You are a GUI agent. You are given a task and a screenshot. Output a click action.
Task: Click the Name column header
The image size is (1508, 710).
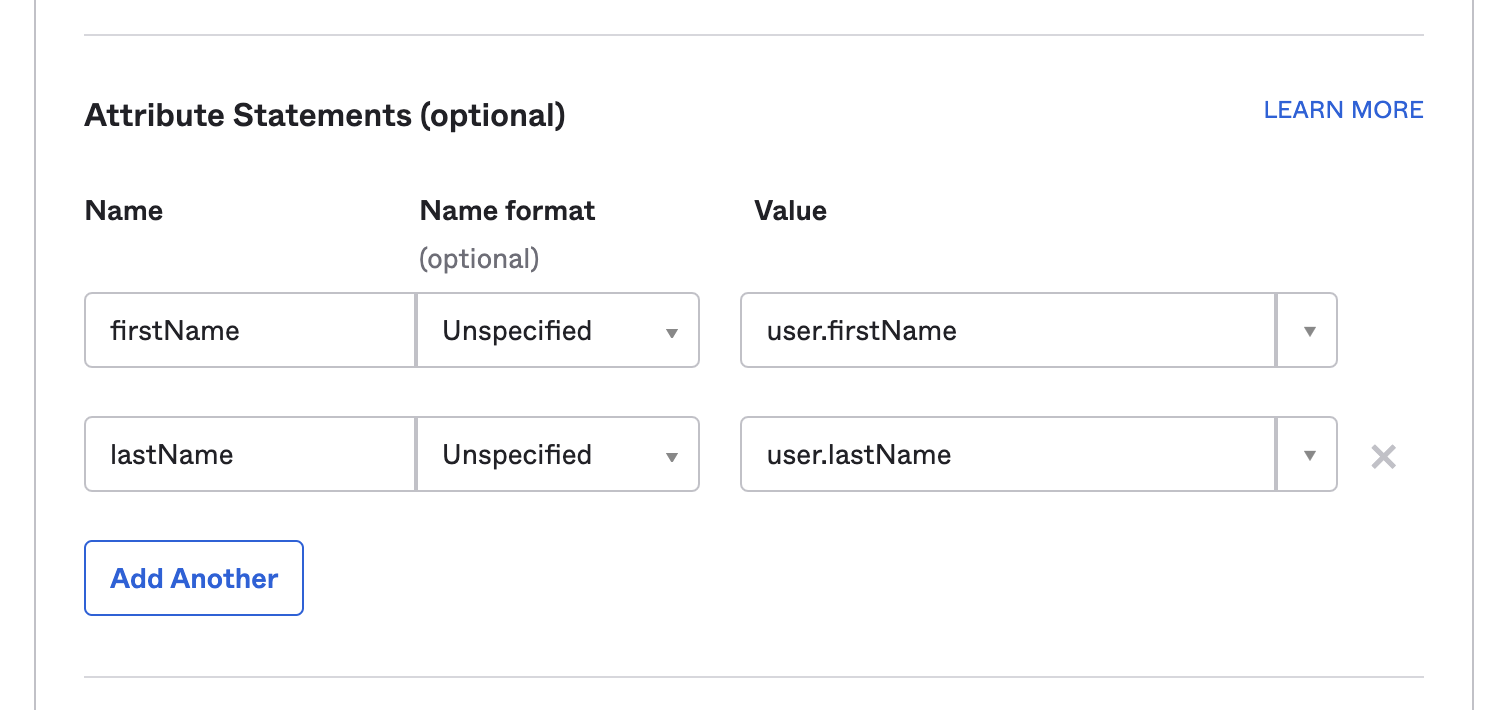coord(124,211)
